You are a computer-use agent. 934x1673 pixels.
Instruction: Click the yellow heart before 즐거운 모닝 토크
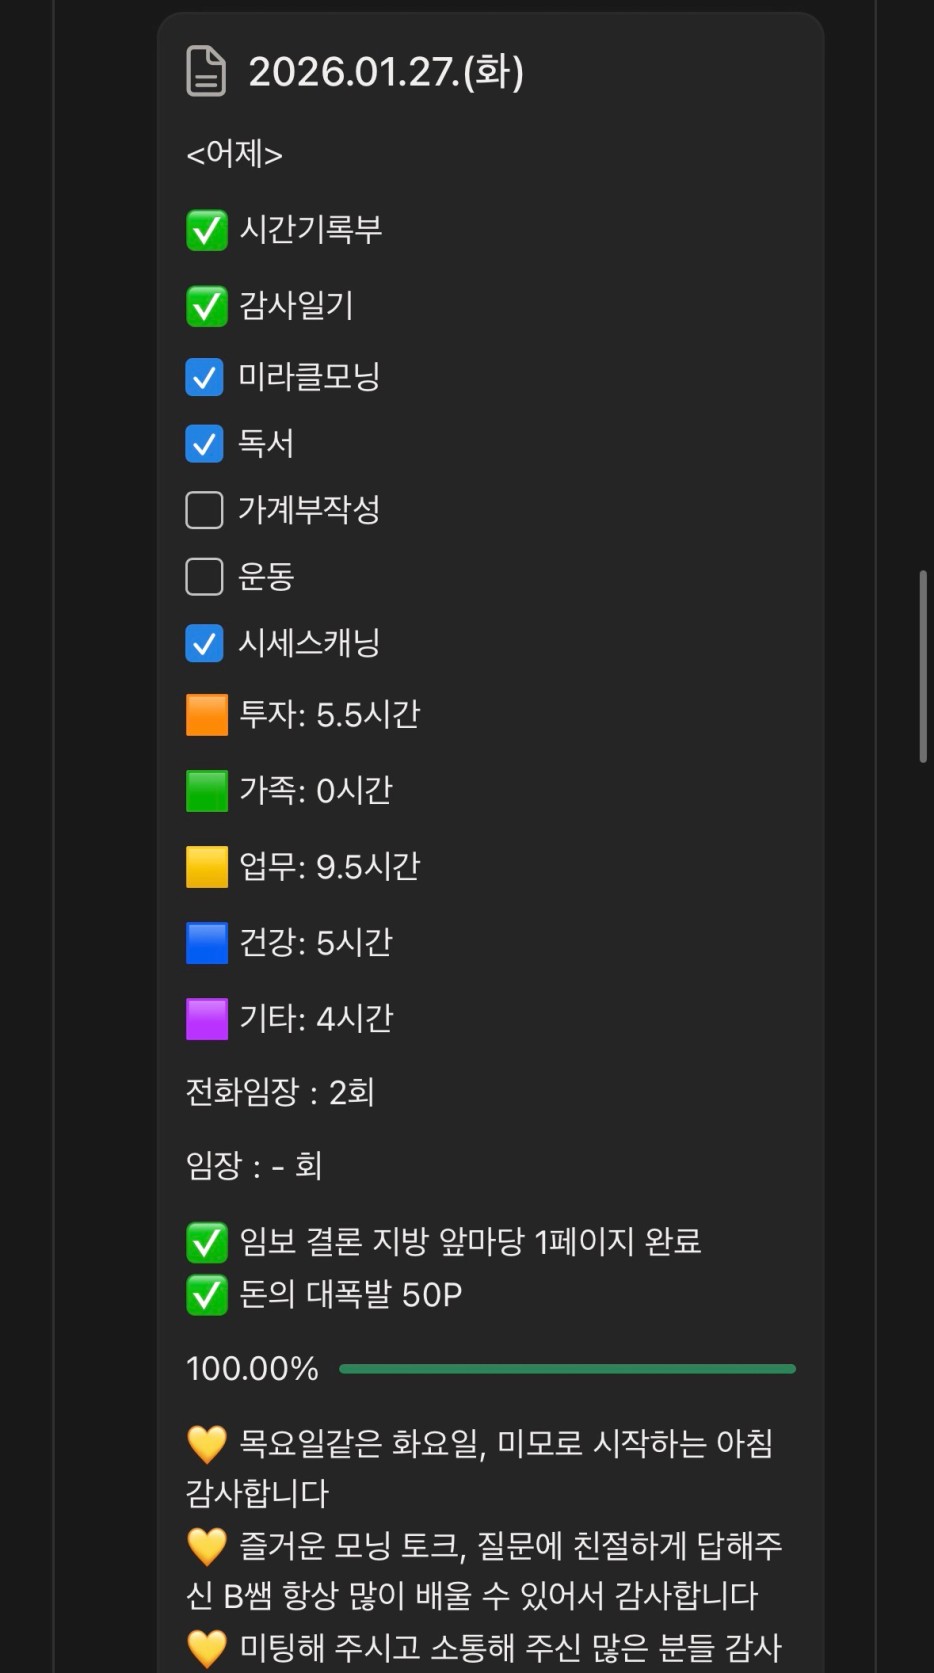[x=207, y=1547]
